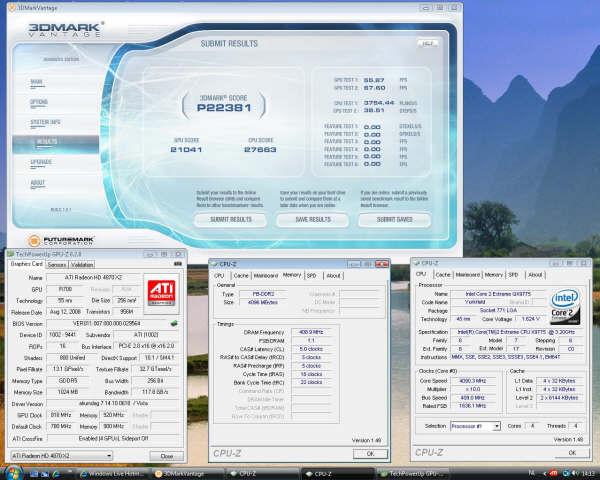The height and width of the screenshot is (480, 600).
Task: Click the memory Size value 4096 MBytes
Action: tap(263, 302)
